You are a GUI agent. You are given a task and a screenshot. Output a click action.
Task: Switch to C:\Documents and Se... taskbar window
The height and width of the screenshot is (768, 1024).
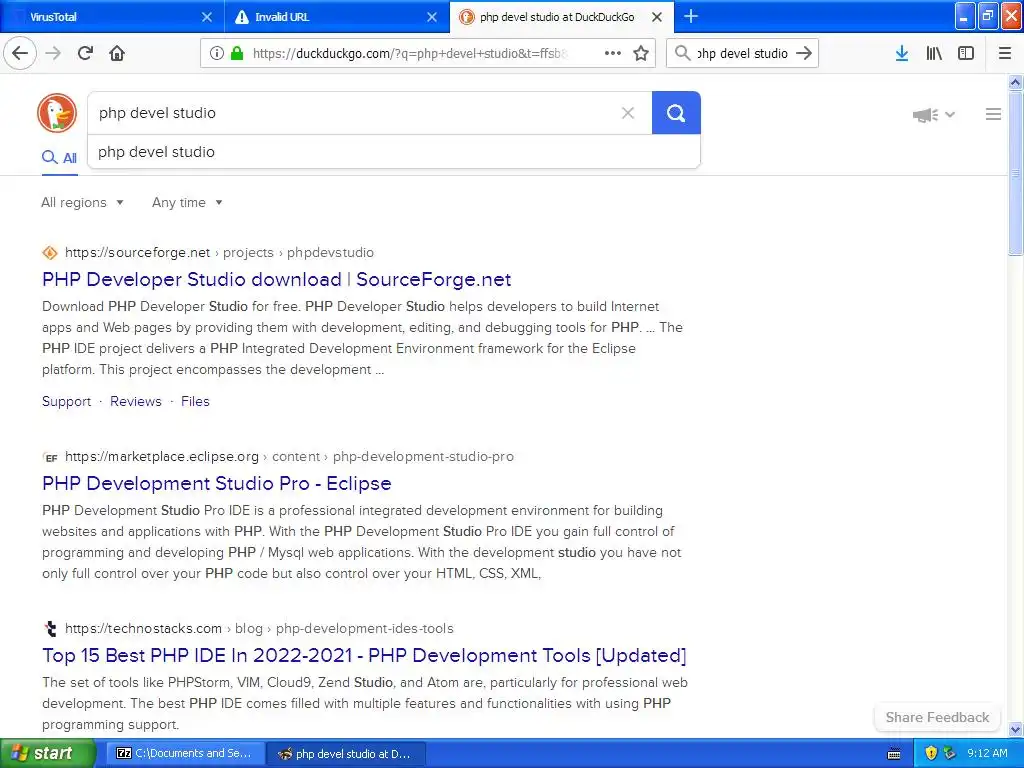pyautogui.click(x=186, y=754)
